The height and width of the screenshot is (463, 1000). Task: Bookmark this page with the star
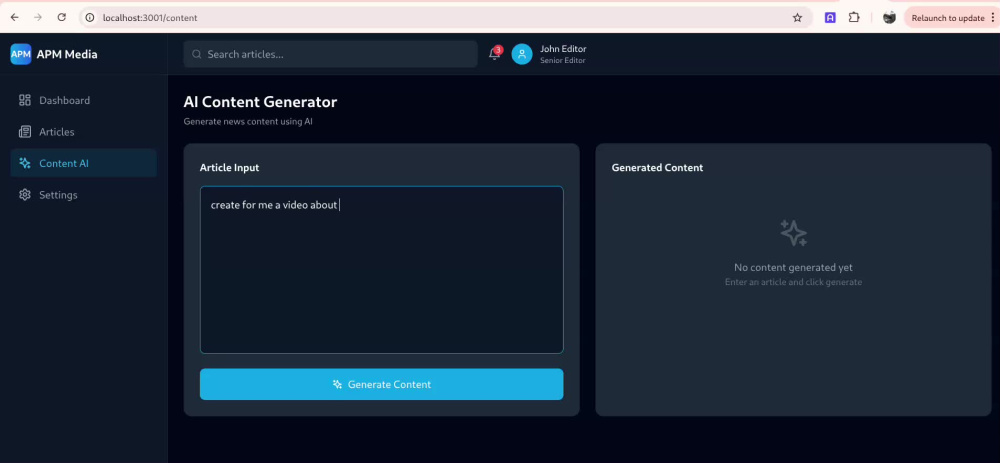click(x=797, y=18)
